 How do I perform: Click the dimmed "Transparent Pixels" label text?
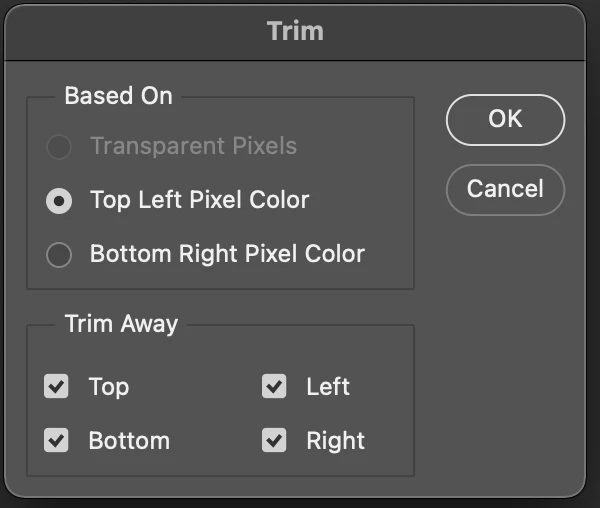[x=193, y=146]
